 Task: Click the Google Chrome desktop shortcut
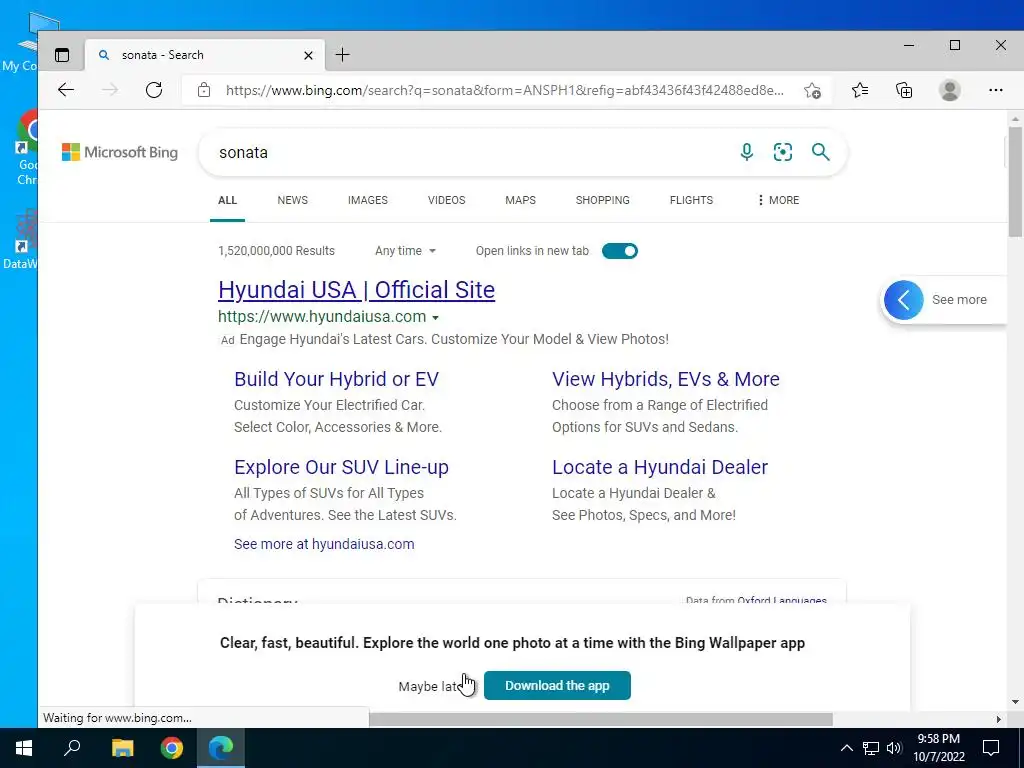click(27, 148)
